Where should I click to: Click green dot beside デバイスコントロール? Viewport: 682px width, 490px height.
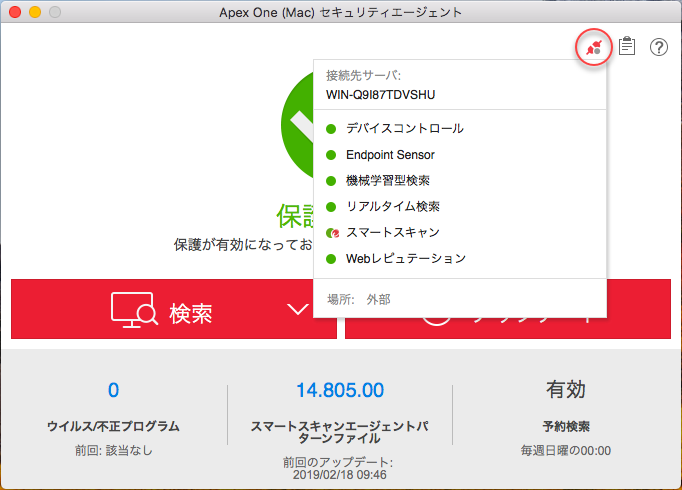coord(331,129)
